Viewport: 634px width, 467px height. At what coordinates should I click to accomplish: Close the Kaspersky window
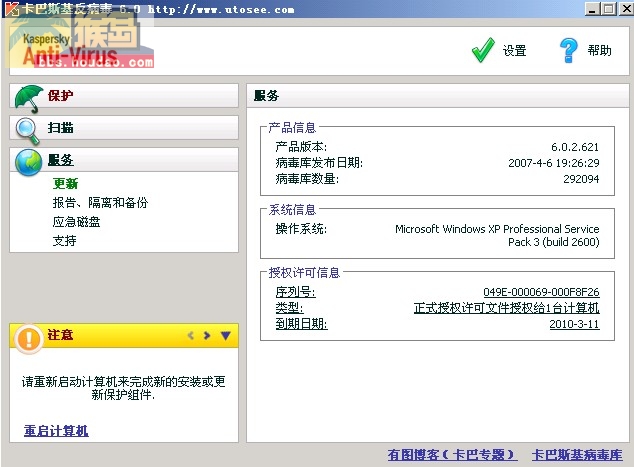pos(626,8)
